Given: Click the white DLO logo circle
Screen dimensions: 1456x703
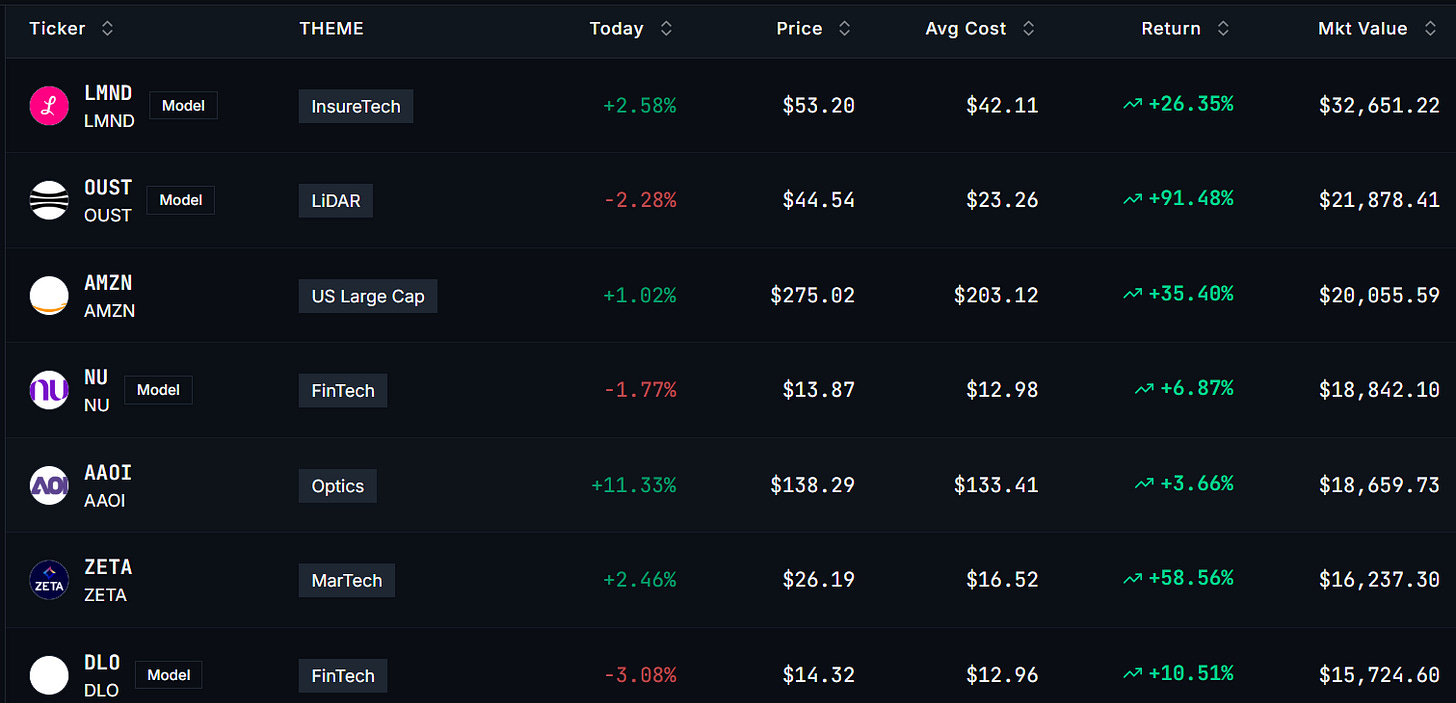Looking at the screenshot, I should tap(49, 675).
